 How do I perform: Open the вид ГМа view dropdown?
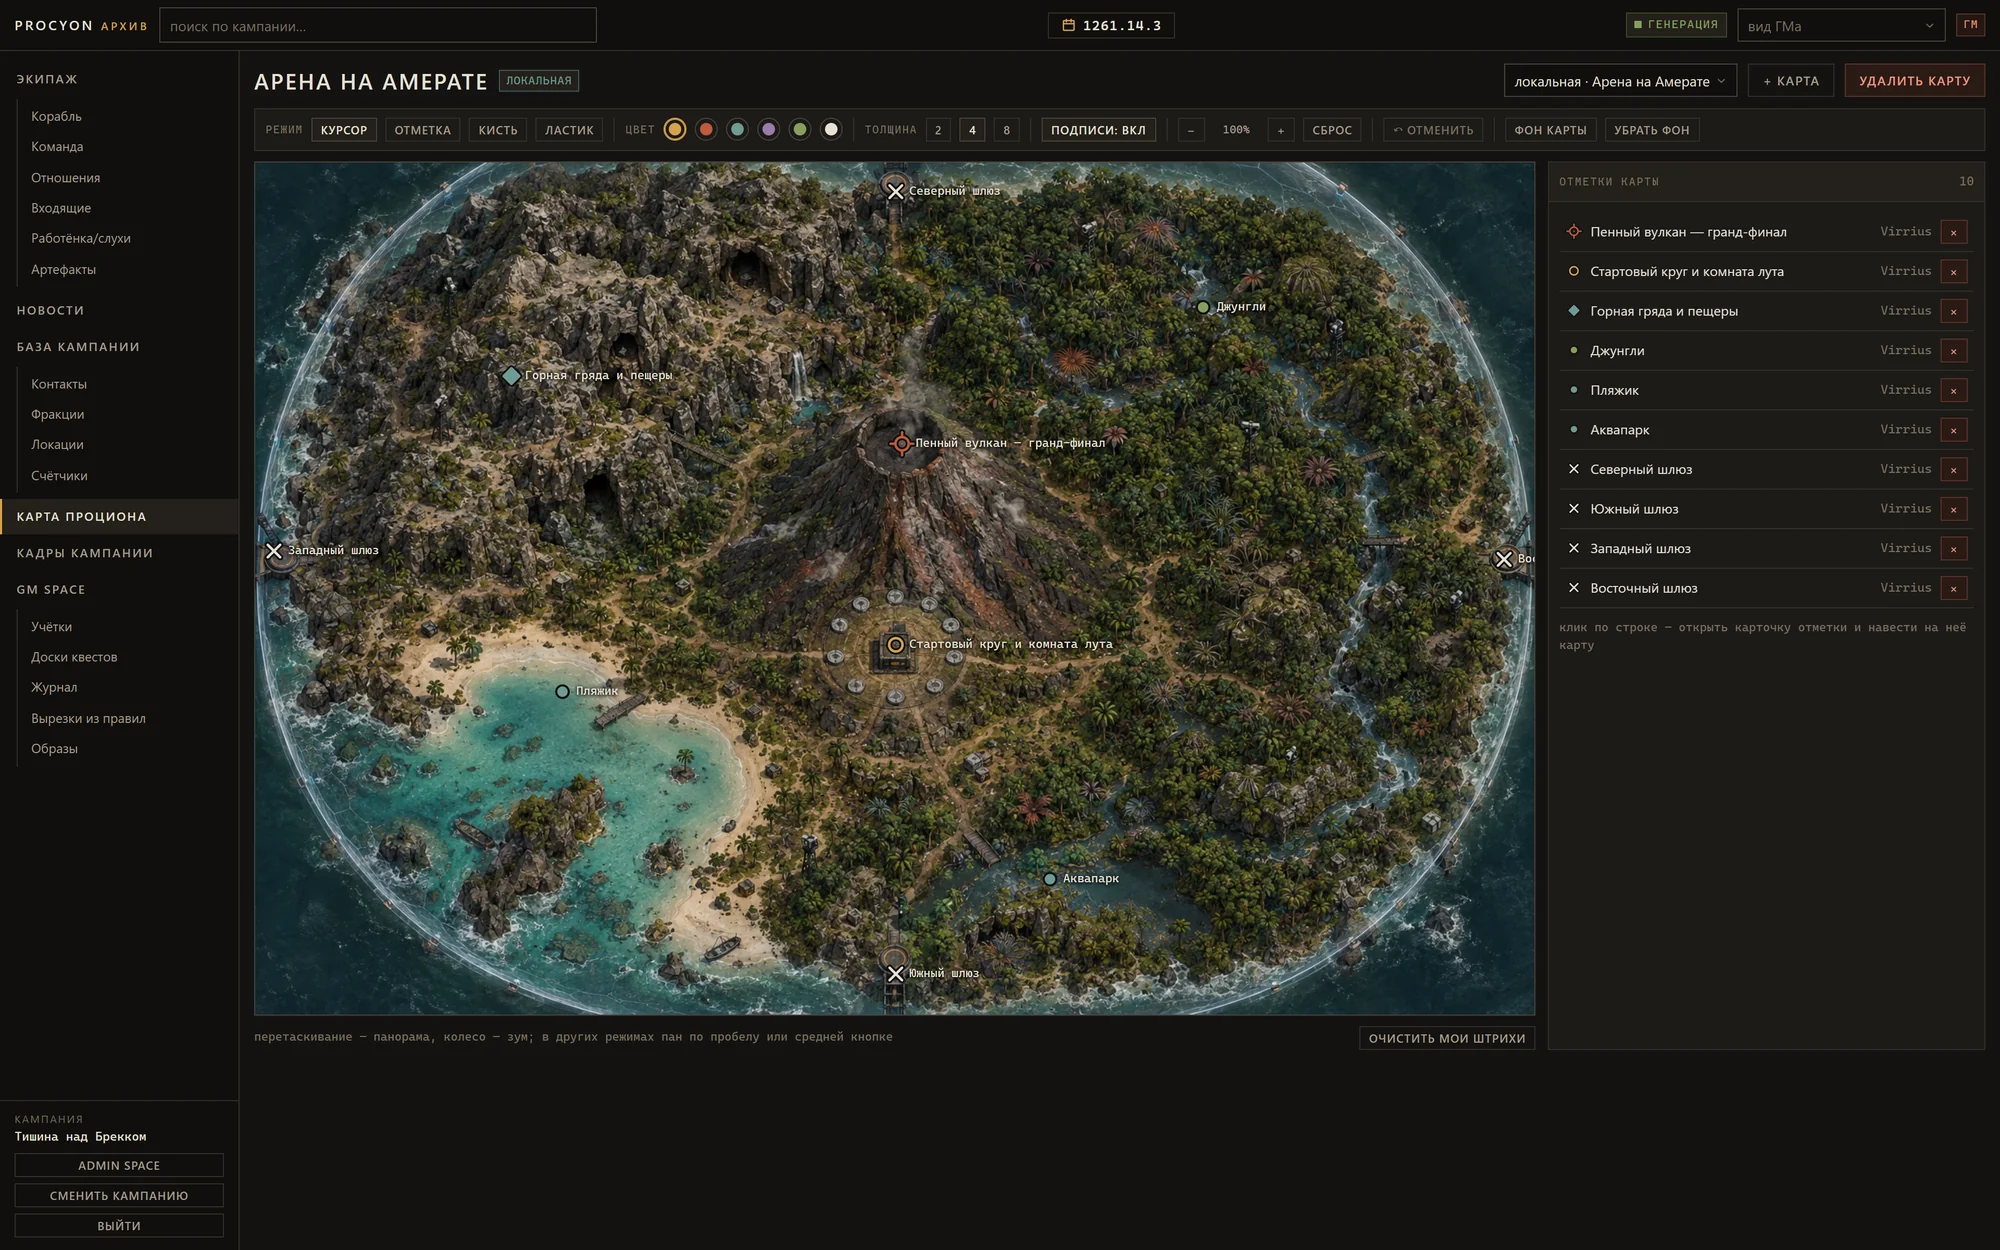pos(1841,26)
